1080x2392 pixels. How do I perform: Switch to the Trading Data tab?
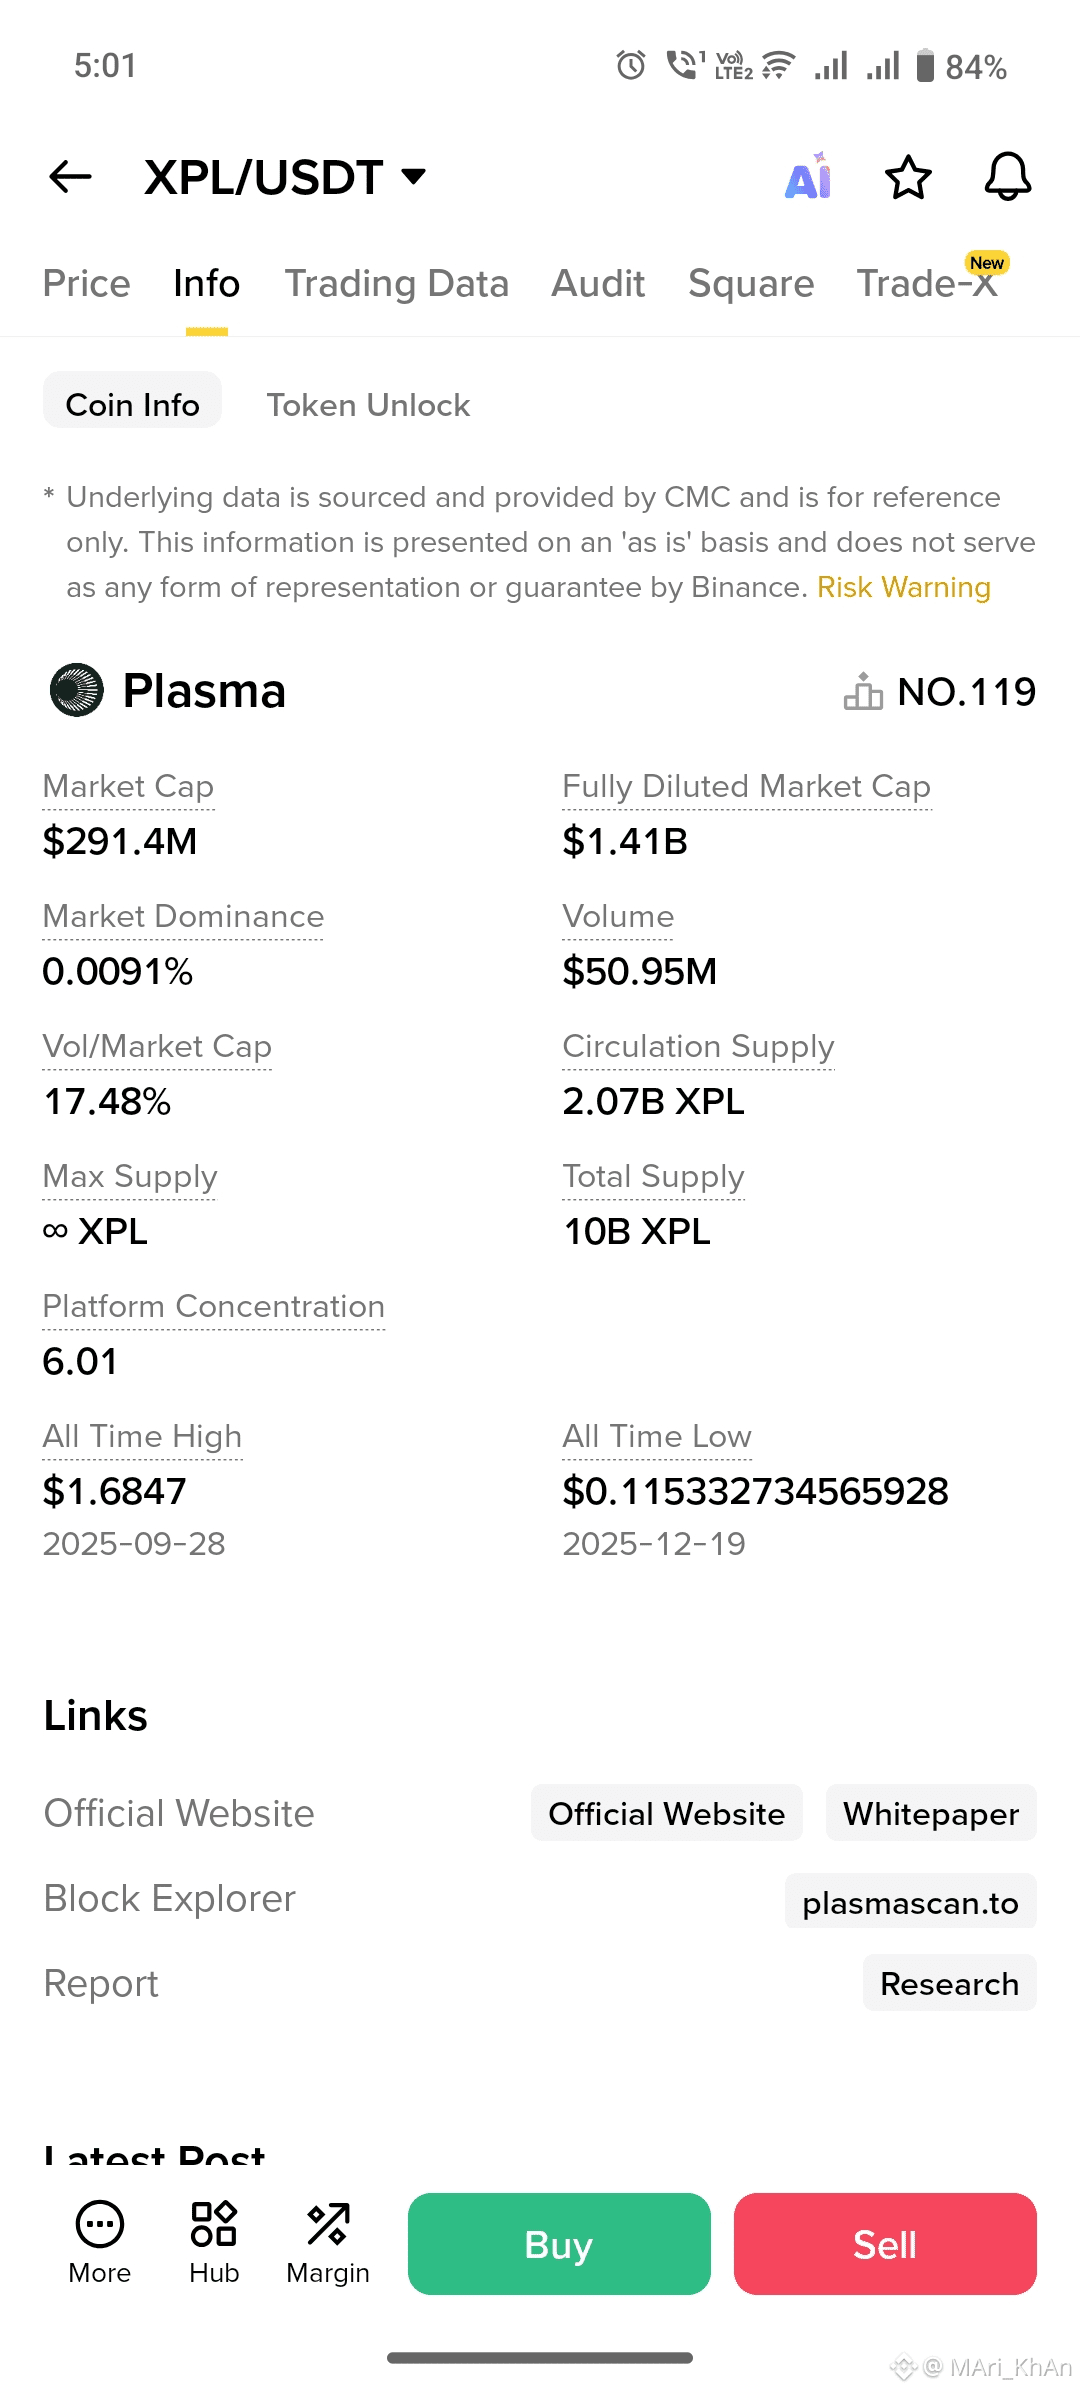coord(396,284)
